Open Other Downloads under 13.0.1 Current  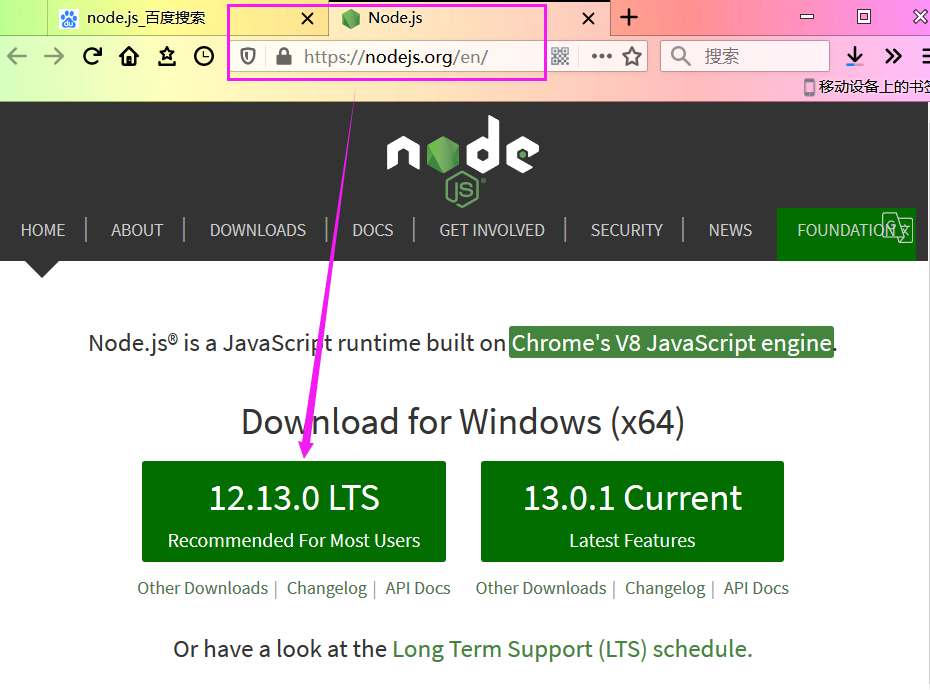[541, 588]
